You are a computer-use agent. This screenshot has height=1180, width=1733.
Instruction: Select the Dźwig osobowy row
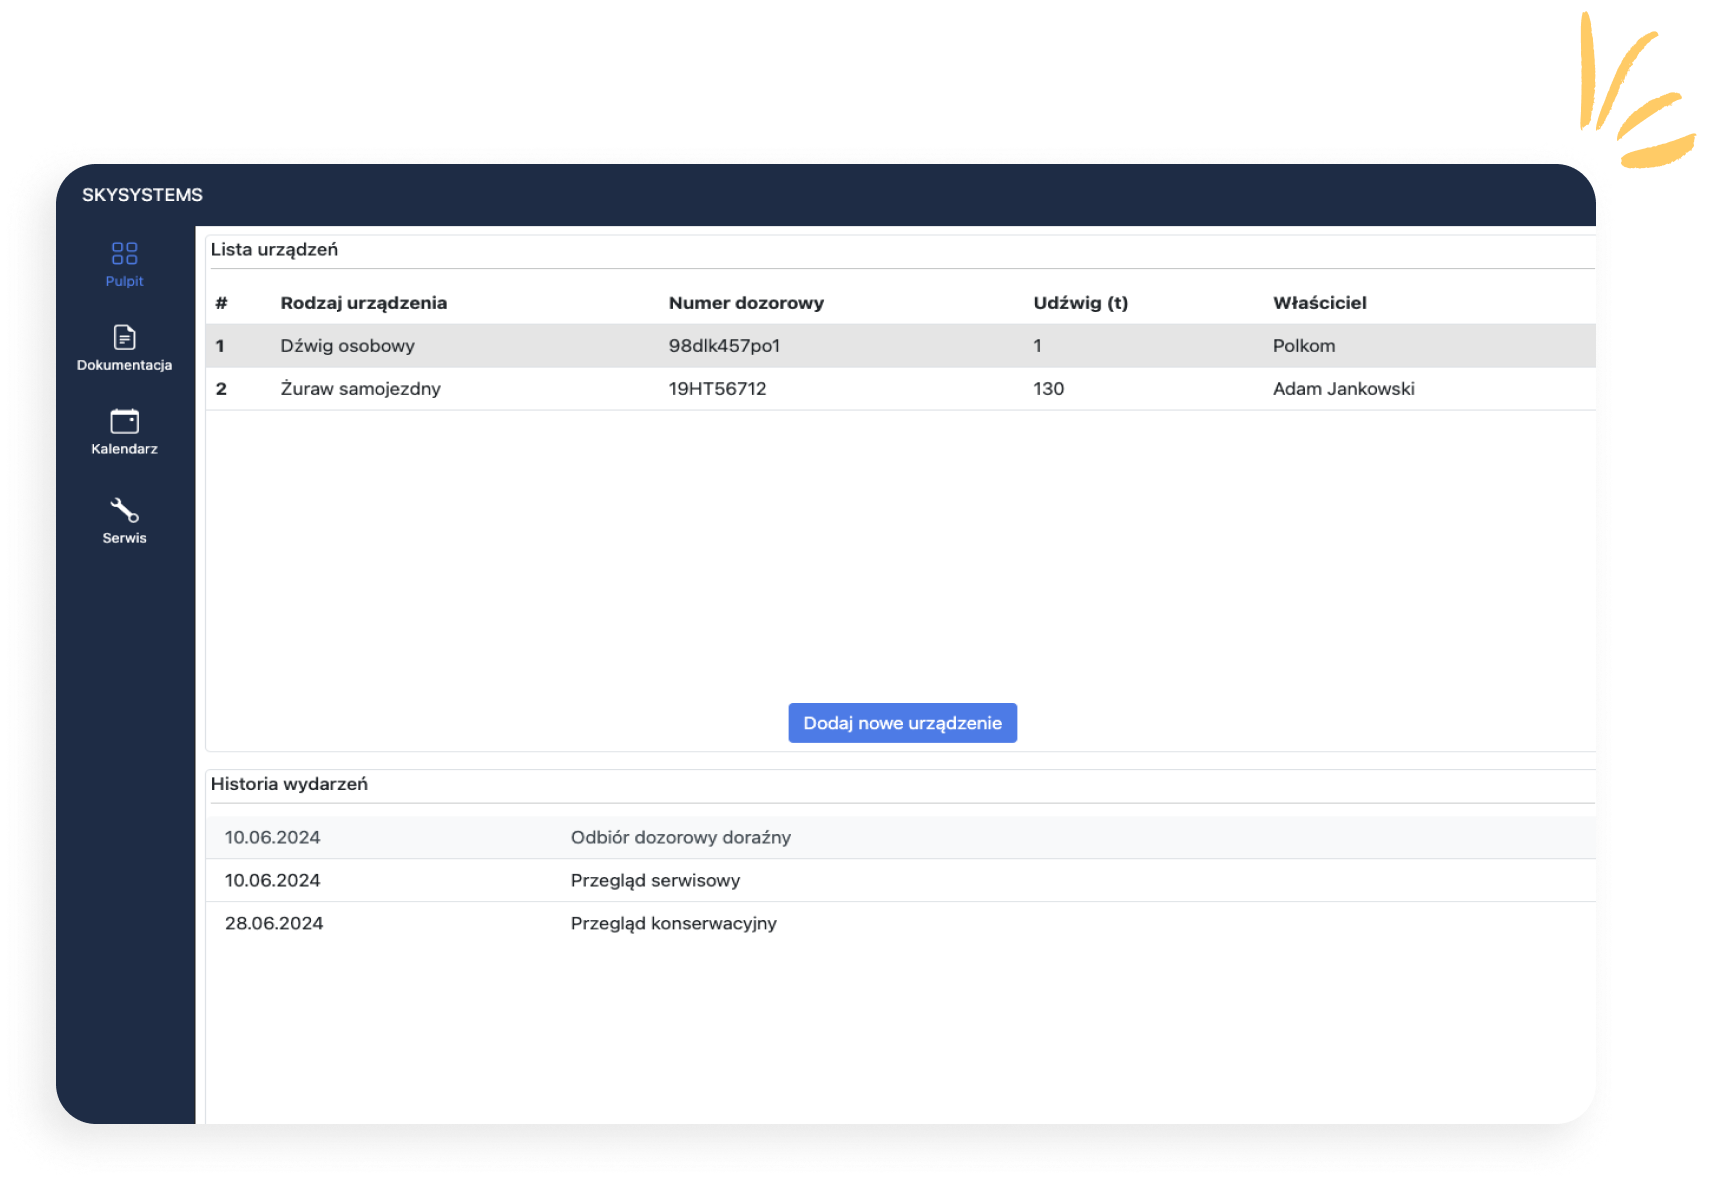[x=900, y=346]
